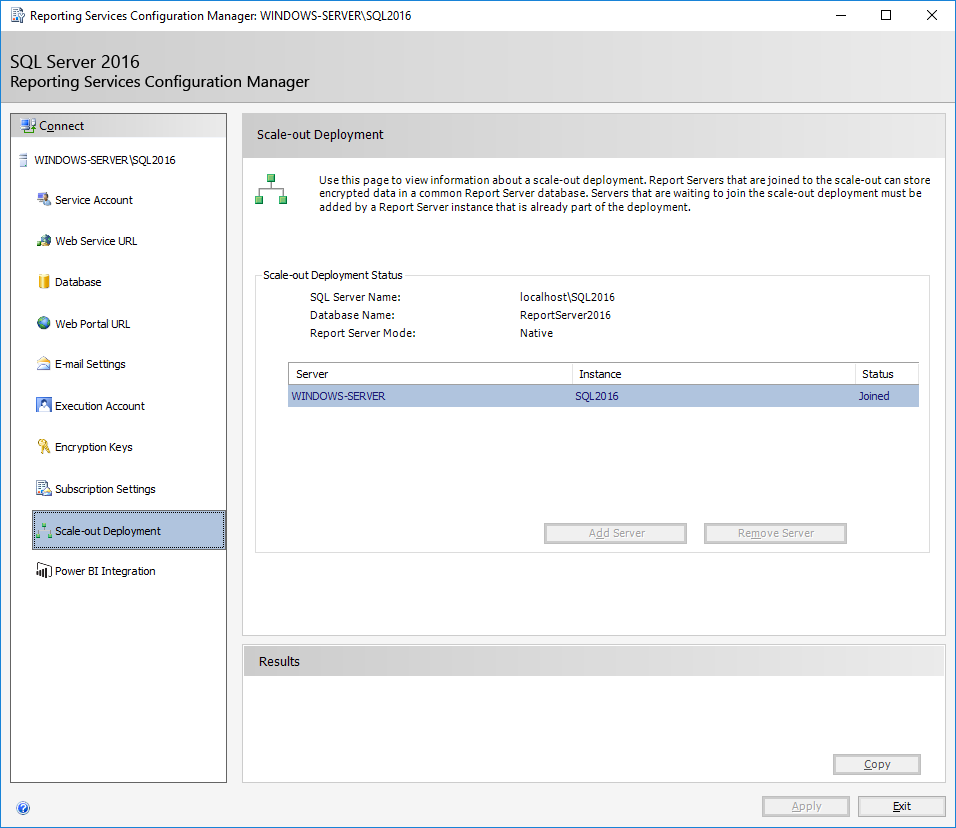Click the Connect button
956x828 pixels.
(x=118, y=126)
